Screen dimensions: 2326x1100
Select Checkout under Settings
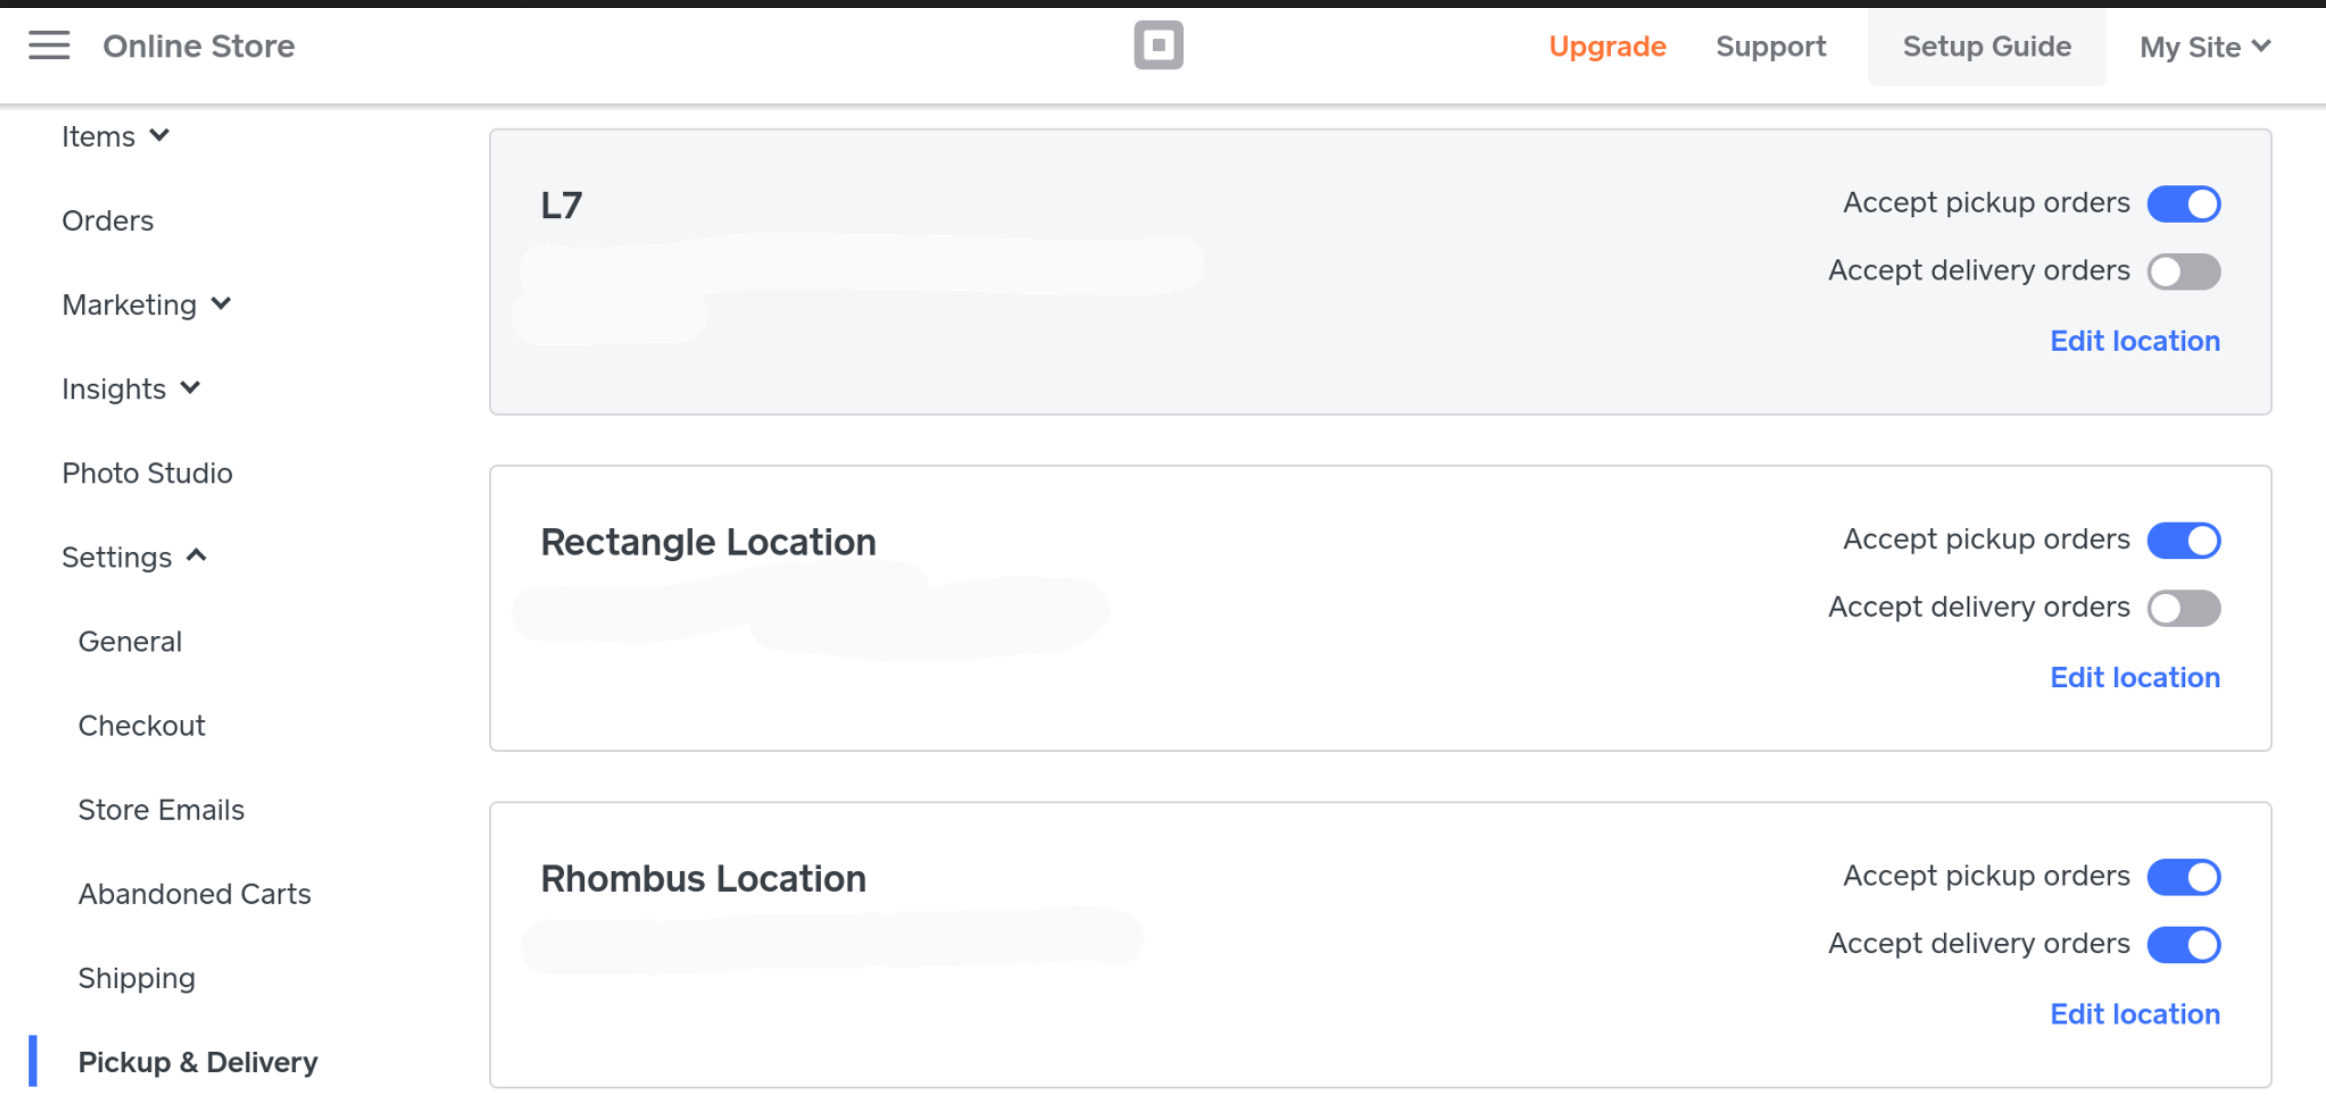click(142, 726)
